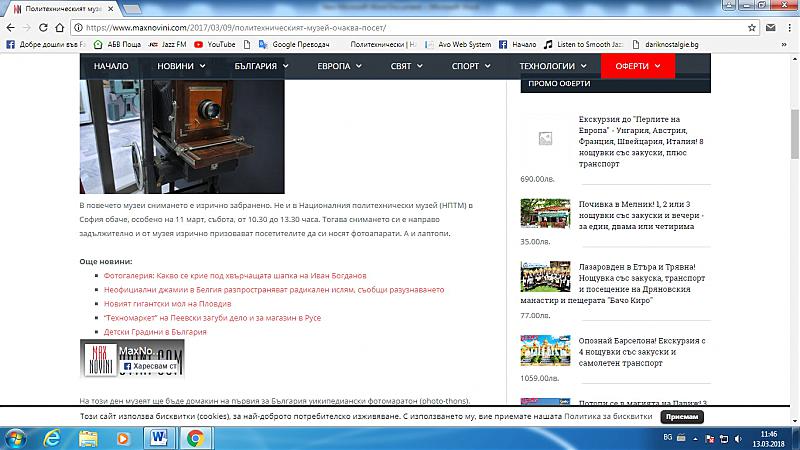The image size is (800, 450).
Task: Click the Chrome icon in taskbar
Action: coord(195,437)
